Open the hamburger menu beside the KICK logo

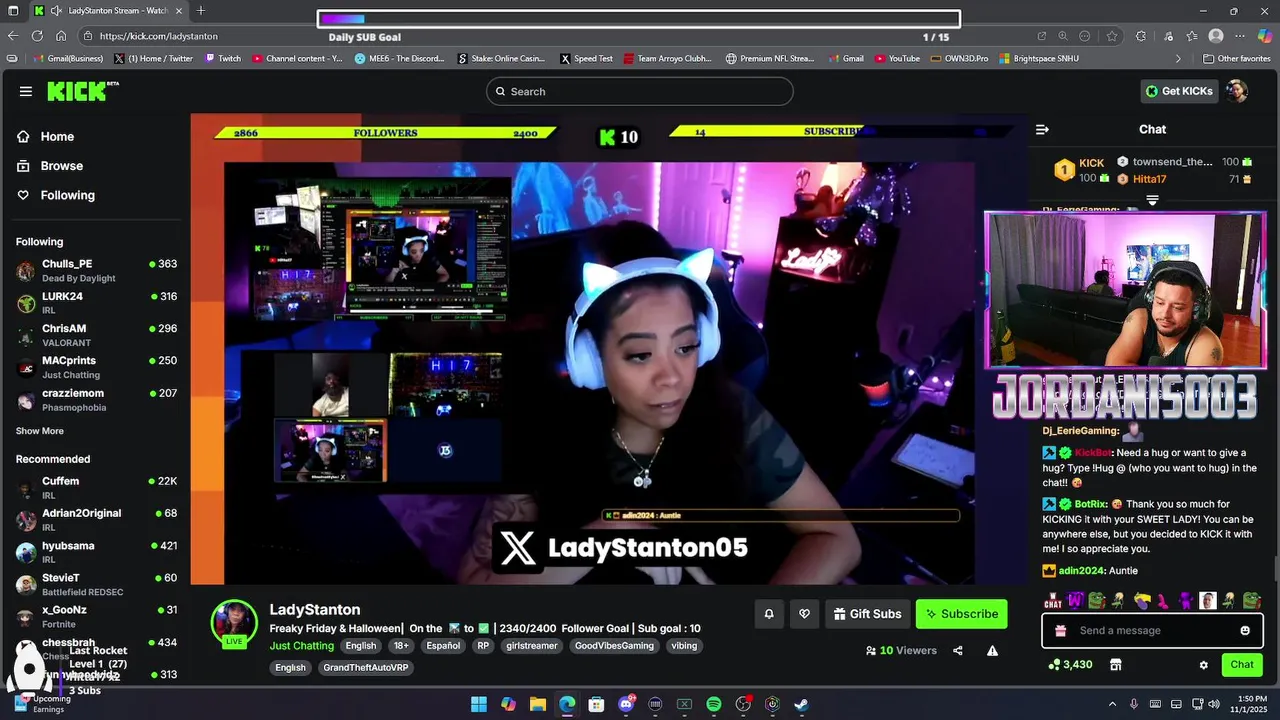(25, 91)
